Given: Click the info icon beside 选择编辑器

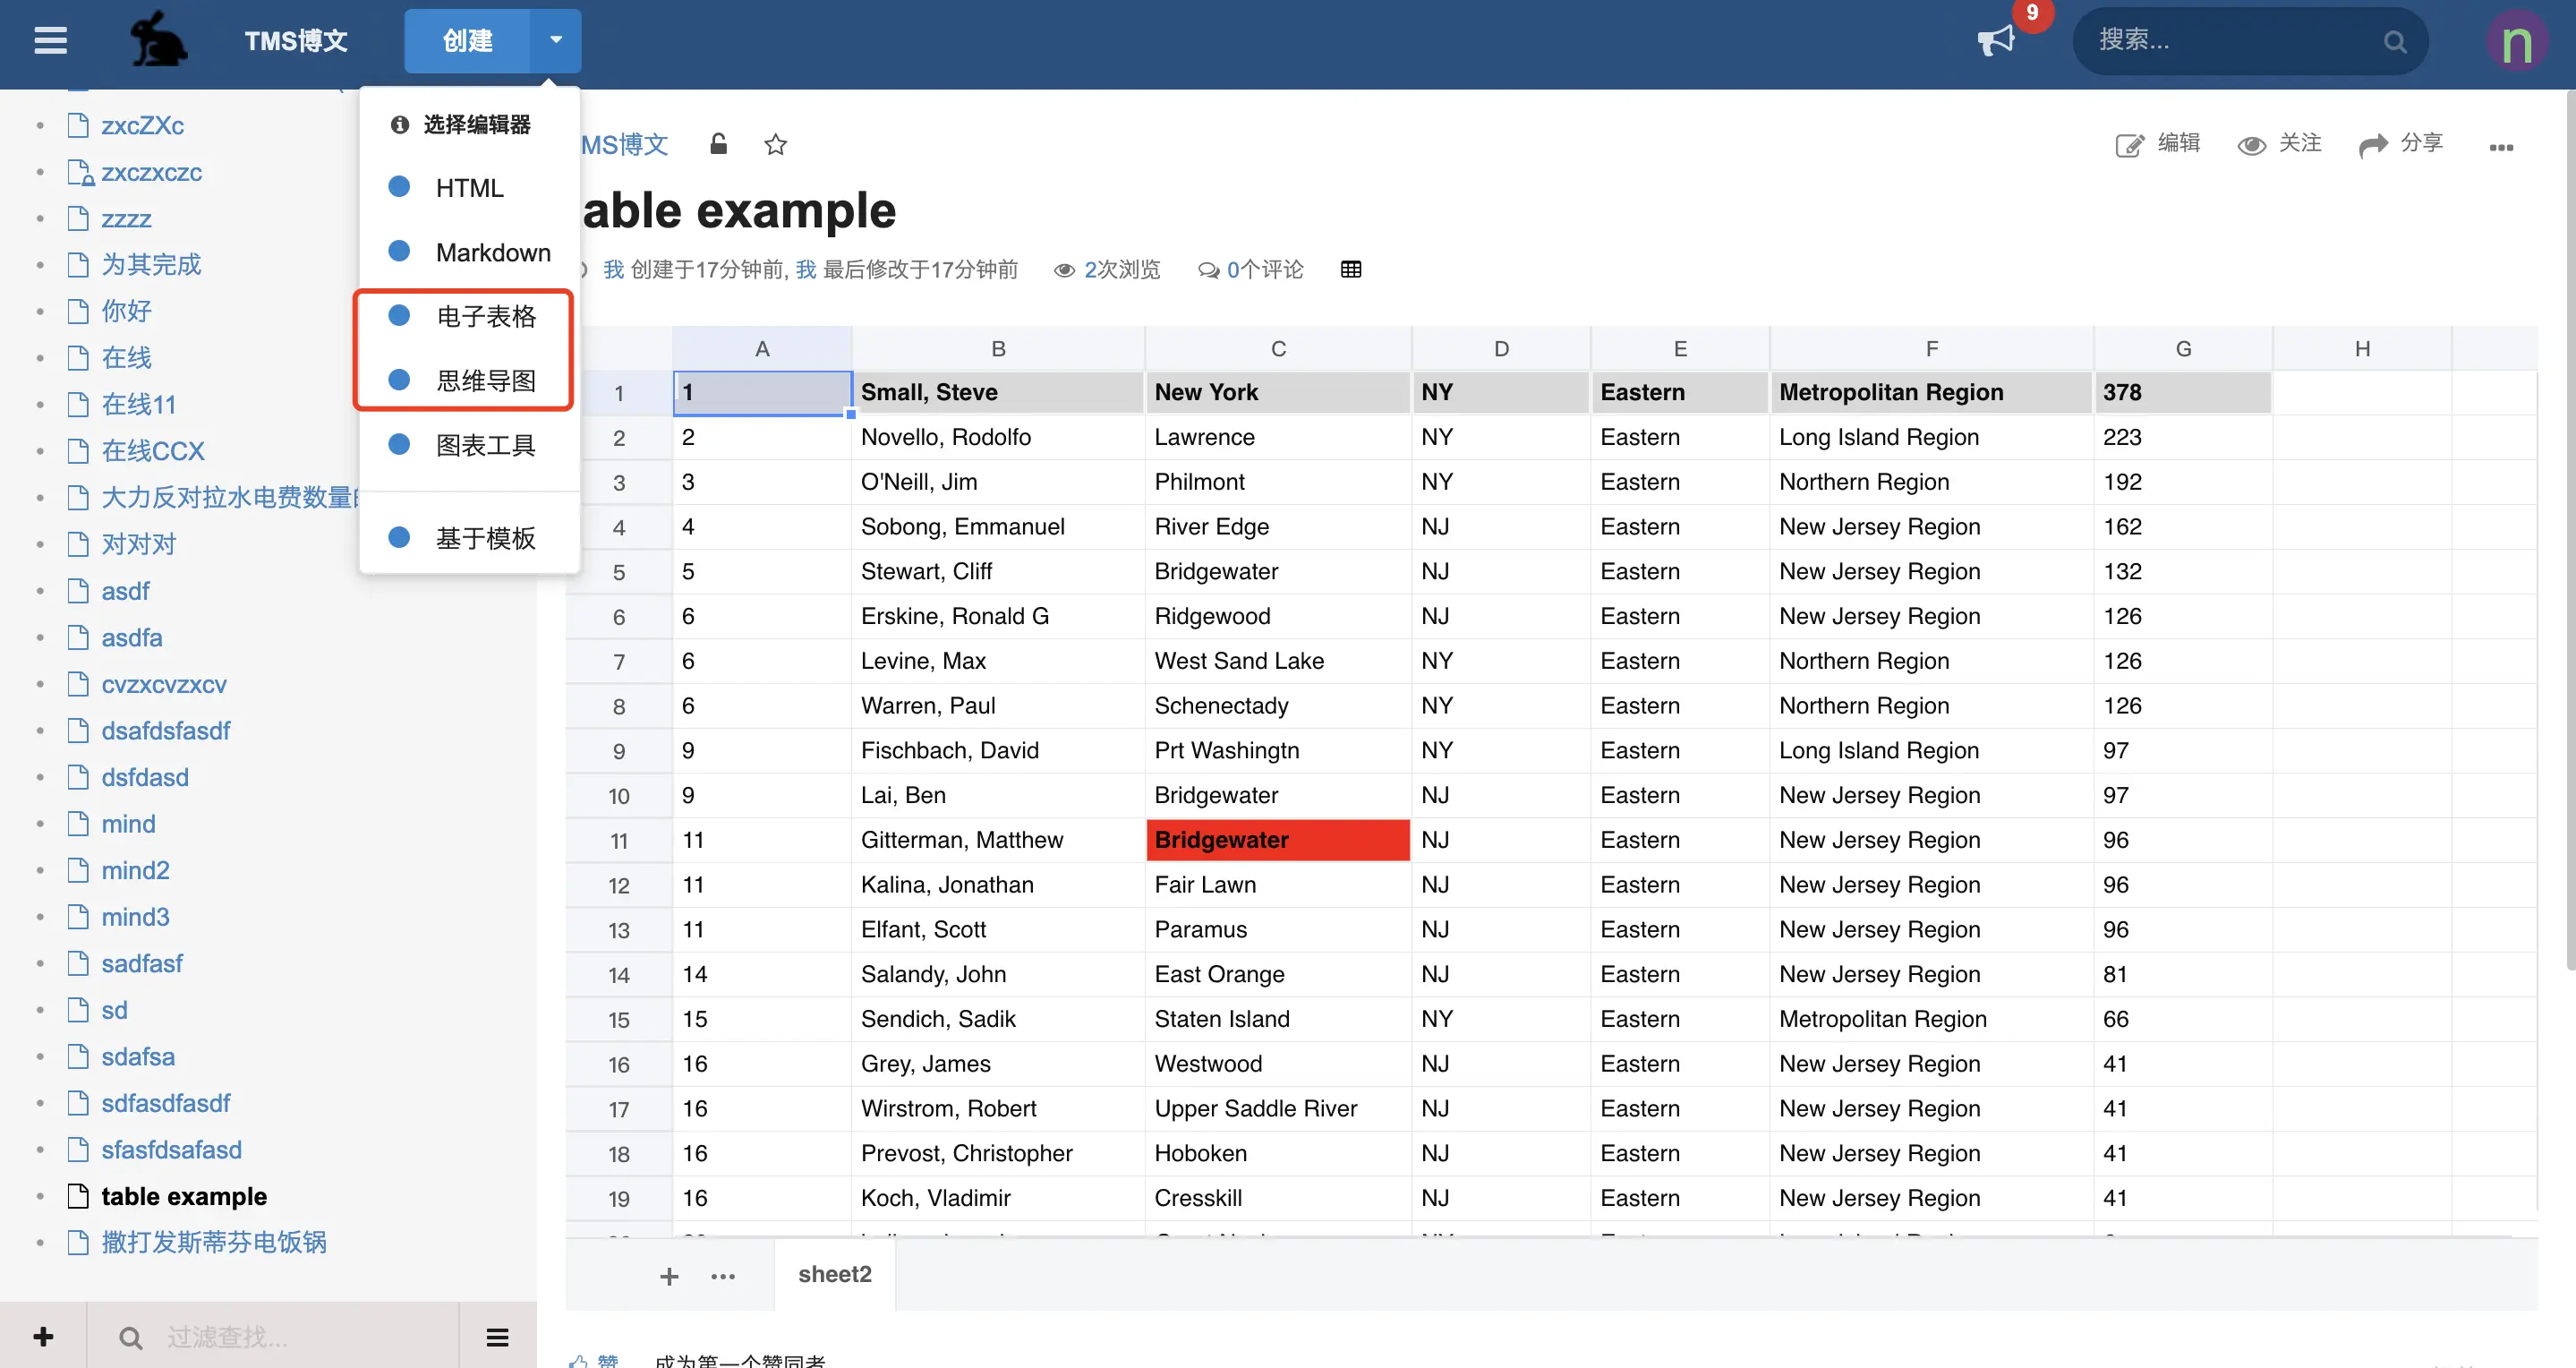Looking at the screenshot, I should tap(400, 124).
